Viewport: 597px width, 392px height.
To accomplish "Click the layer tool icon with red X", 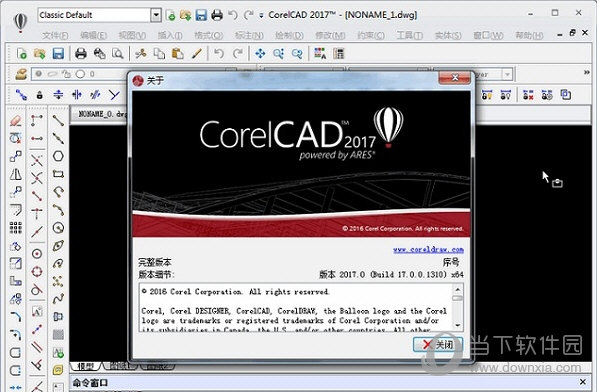I will click(528, 95).
